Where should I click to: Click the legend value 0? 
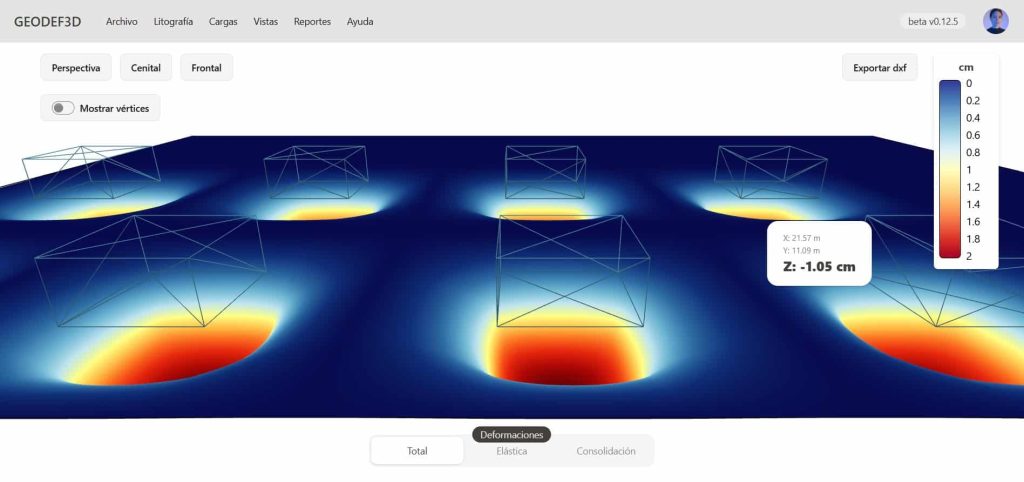[x=968, y=83]
